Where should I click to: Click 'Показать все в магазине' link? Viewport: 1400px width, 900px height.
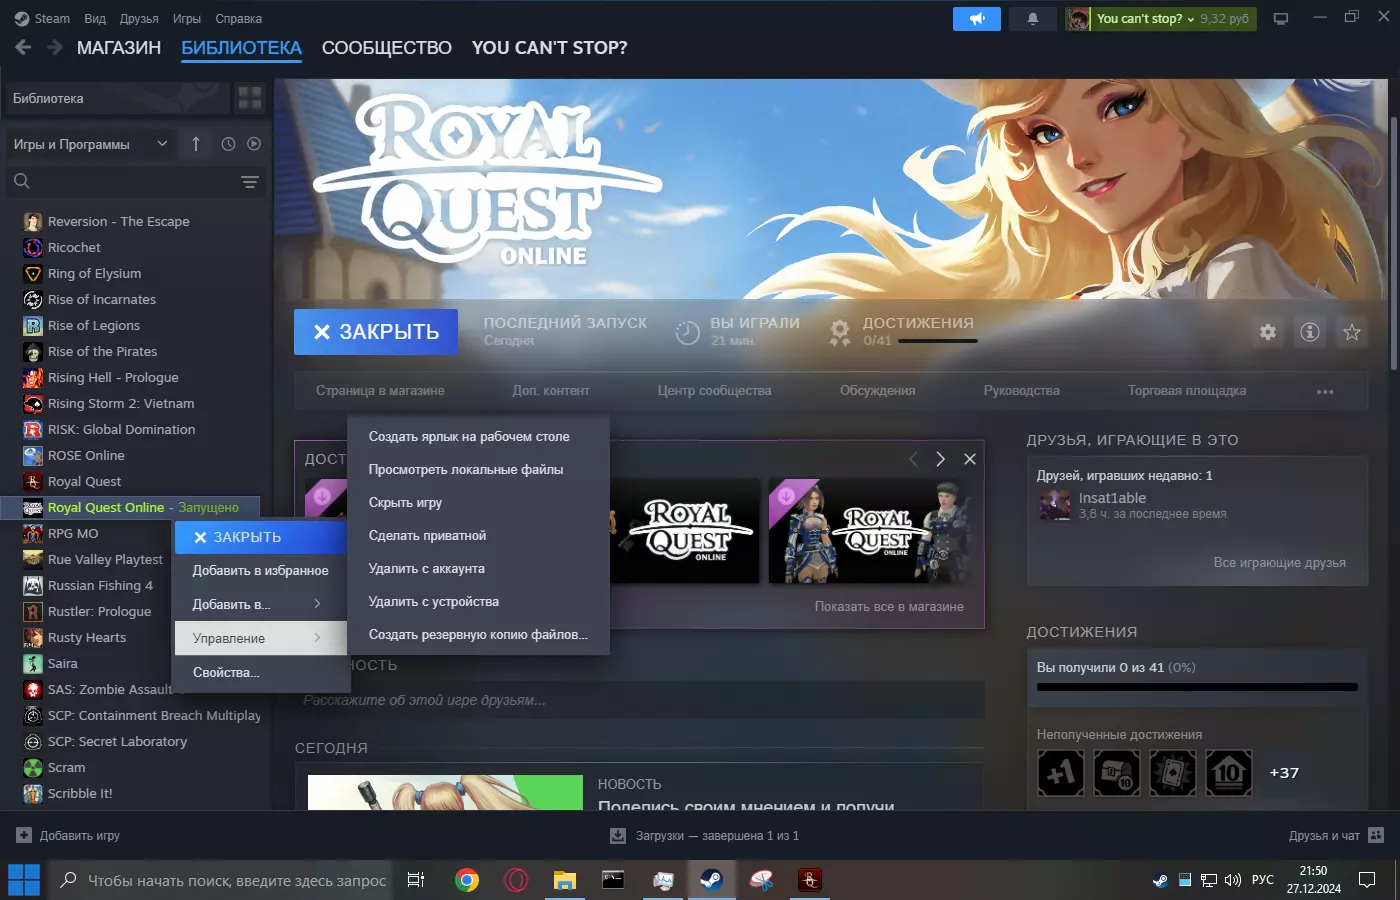[x=889, y=606]
